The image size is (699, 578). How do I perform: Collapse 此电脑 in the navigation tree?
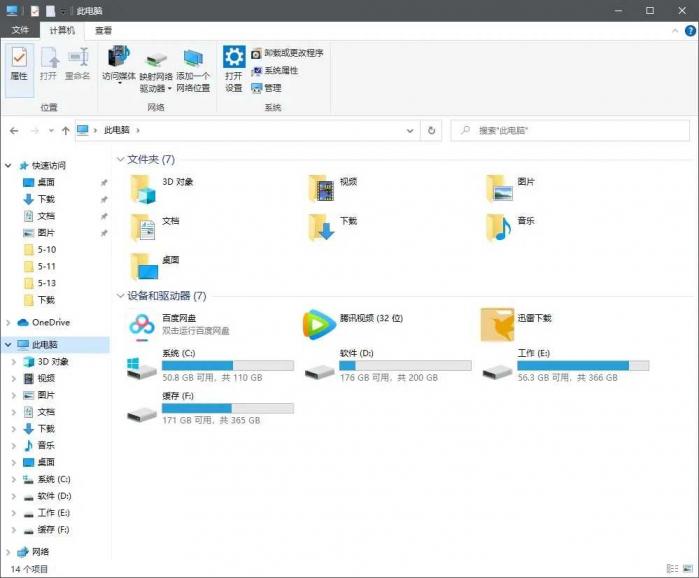click(8, 344)
